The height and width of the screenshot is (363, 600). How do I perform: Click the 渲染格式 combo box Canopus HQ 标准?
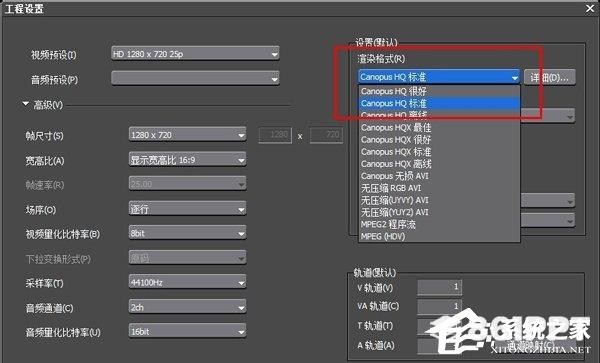click(x=439, y=77)
